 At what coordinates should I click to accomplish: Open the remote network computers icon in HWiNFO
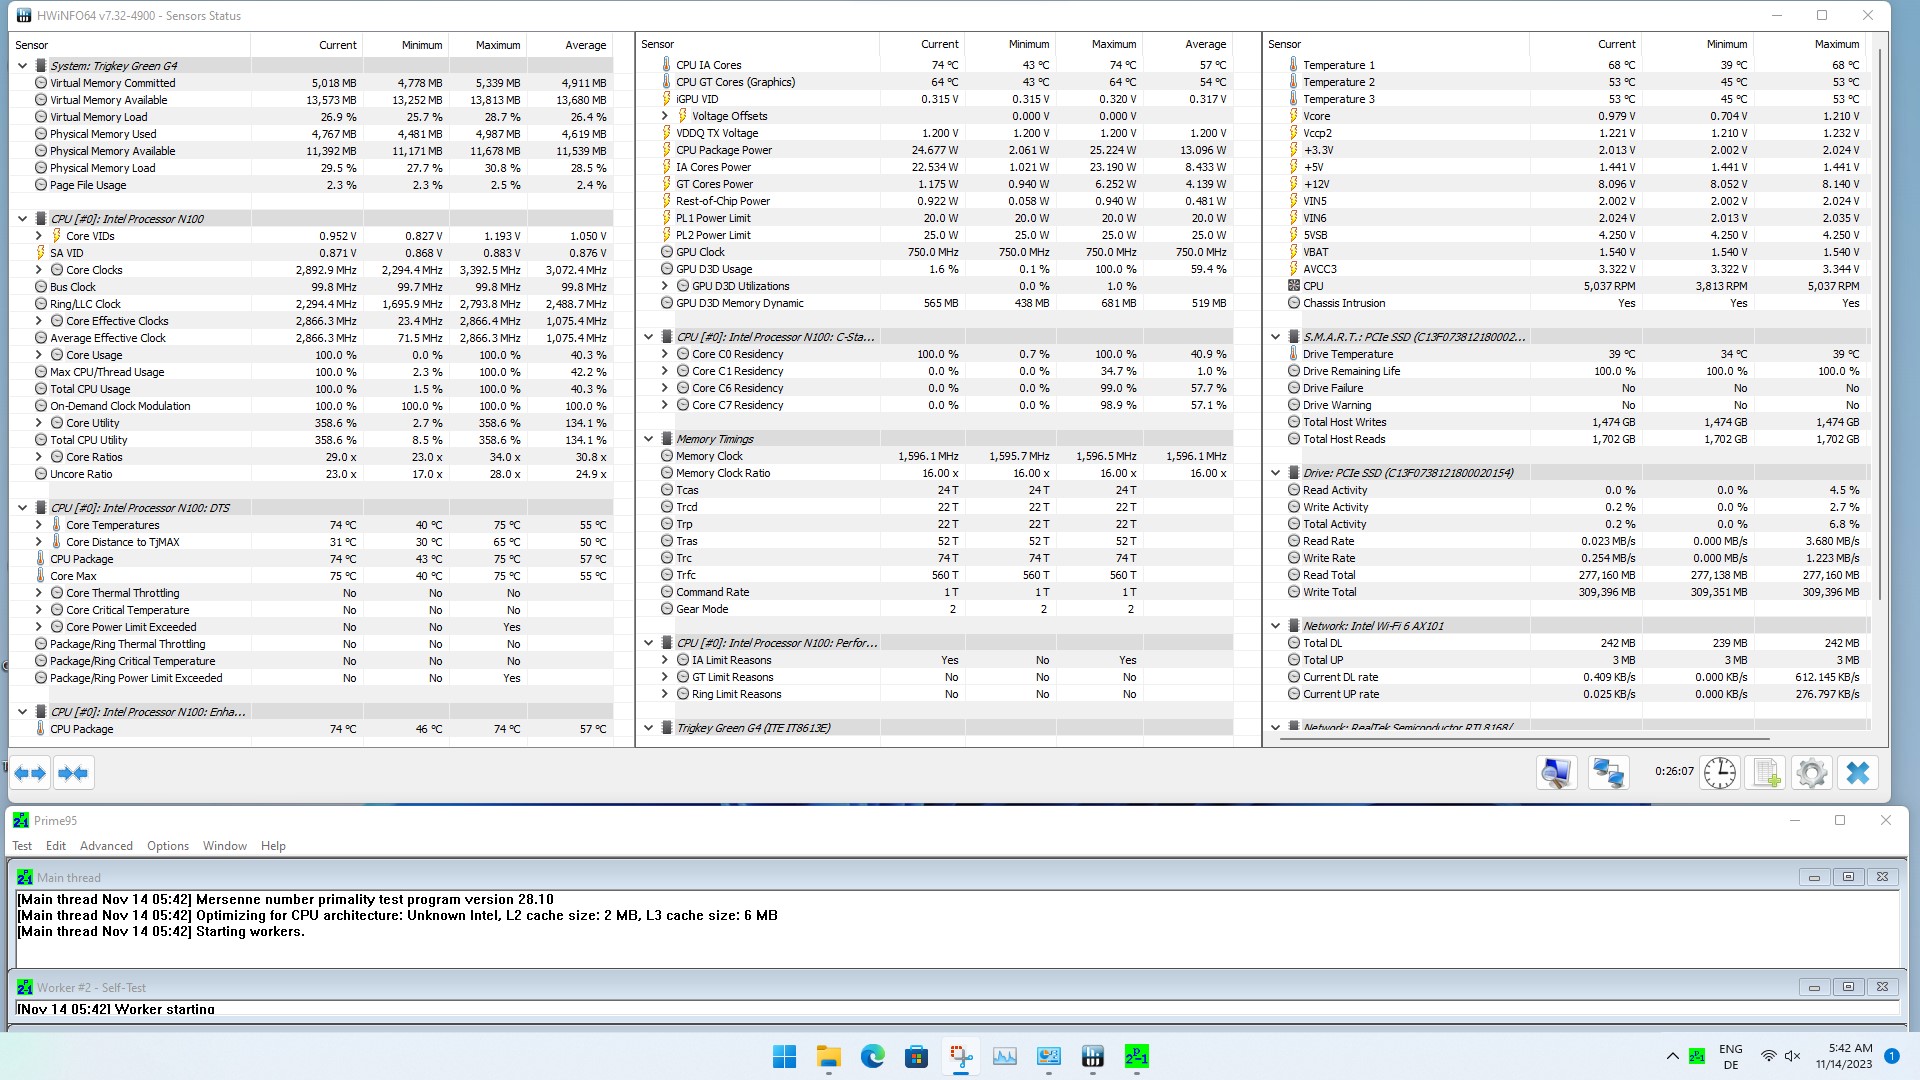(1609, 773)
